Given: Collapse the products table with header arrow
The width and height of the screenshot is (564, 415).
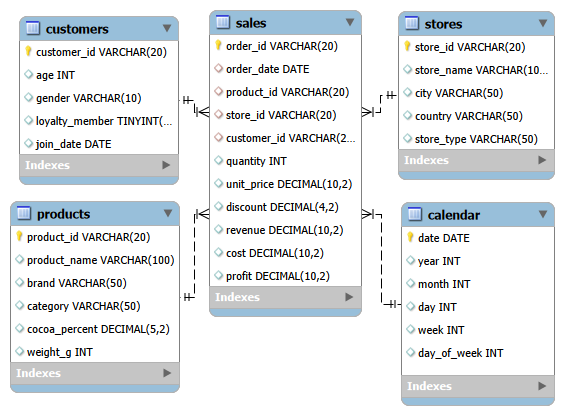Looking at the screenshot, I should click(x=168, y=213).
